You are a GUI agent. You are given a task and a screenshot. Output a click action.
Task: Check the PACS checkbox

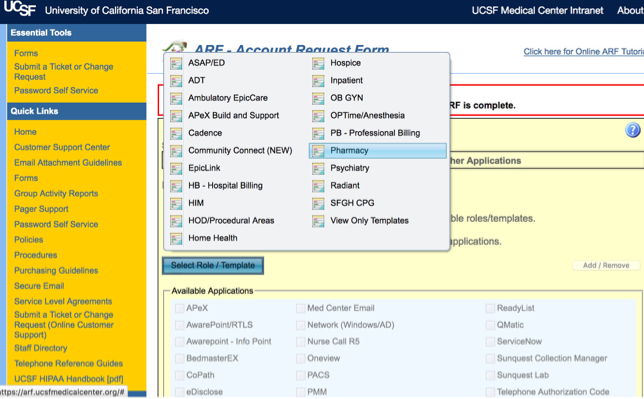pos(301,375)
